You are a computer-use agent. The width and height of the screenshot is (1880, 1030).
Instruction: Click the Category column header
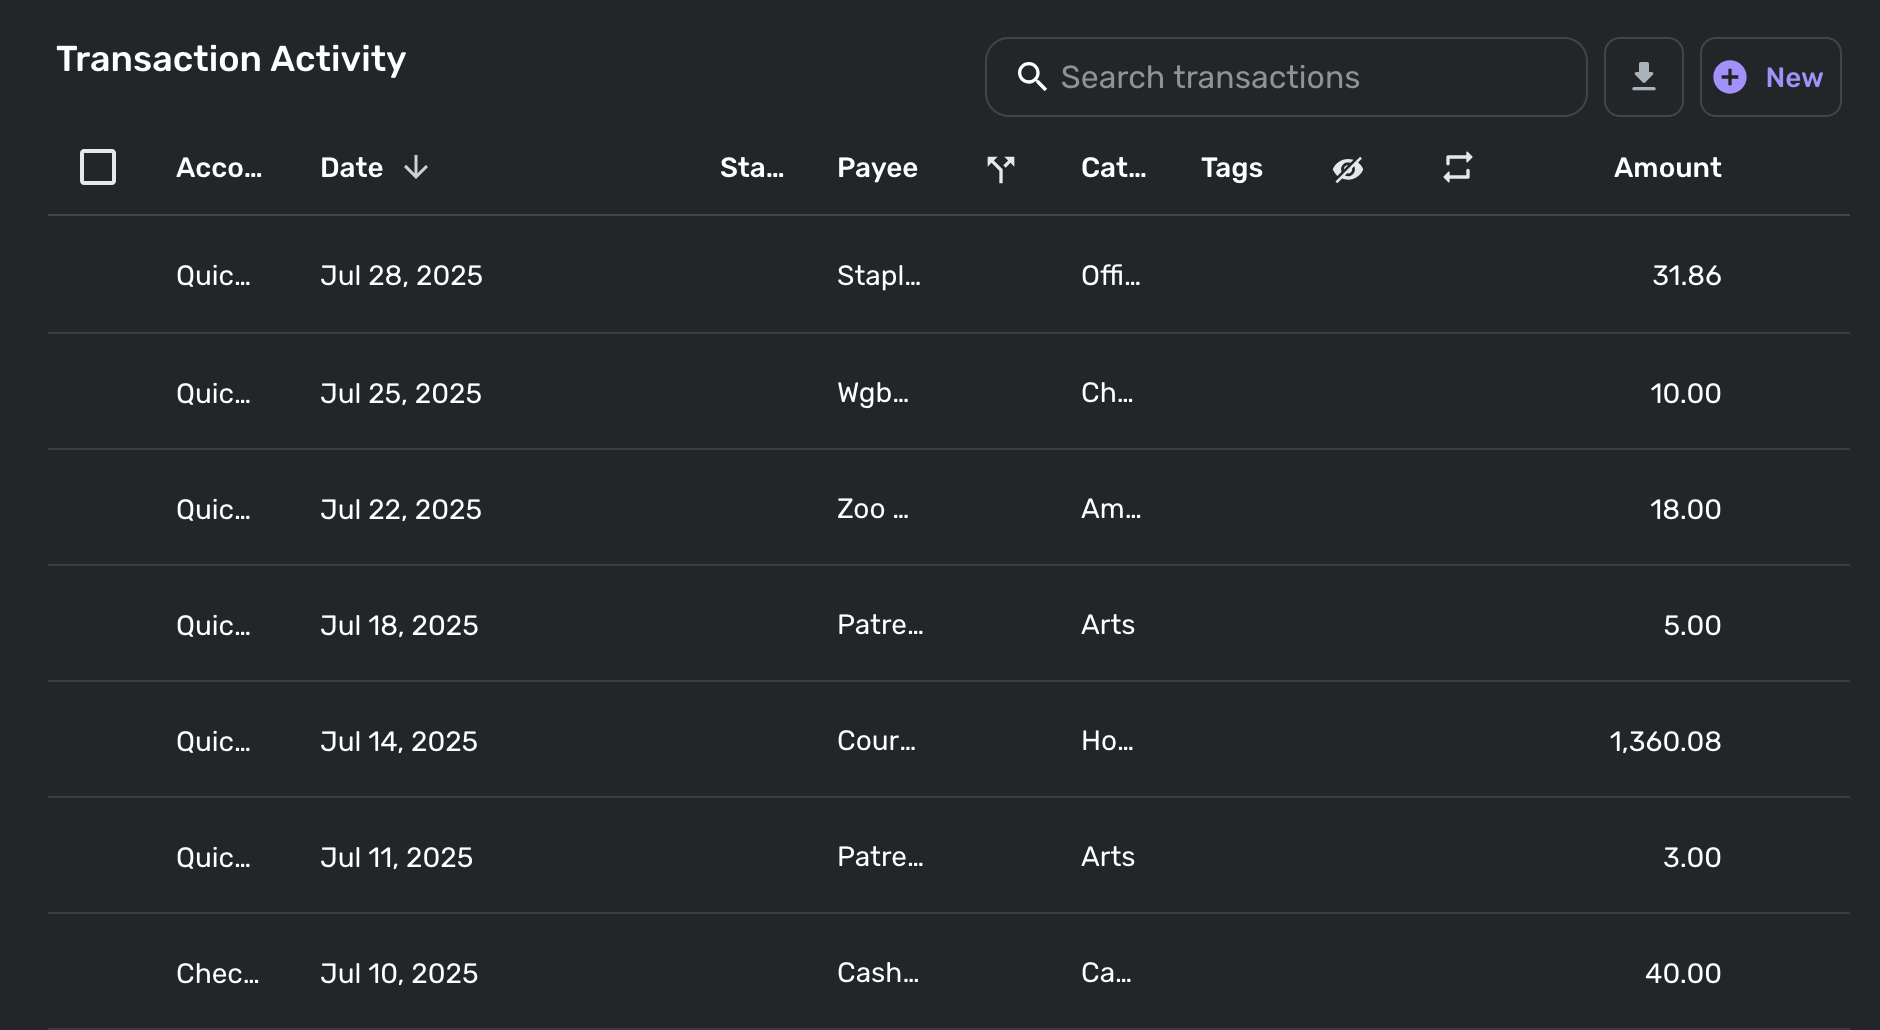click(1113, 167)
